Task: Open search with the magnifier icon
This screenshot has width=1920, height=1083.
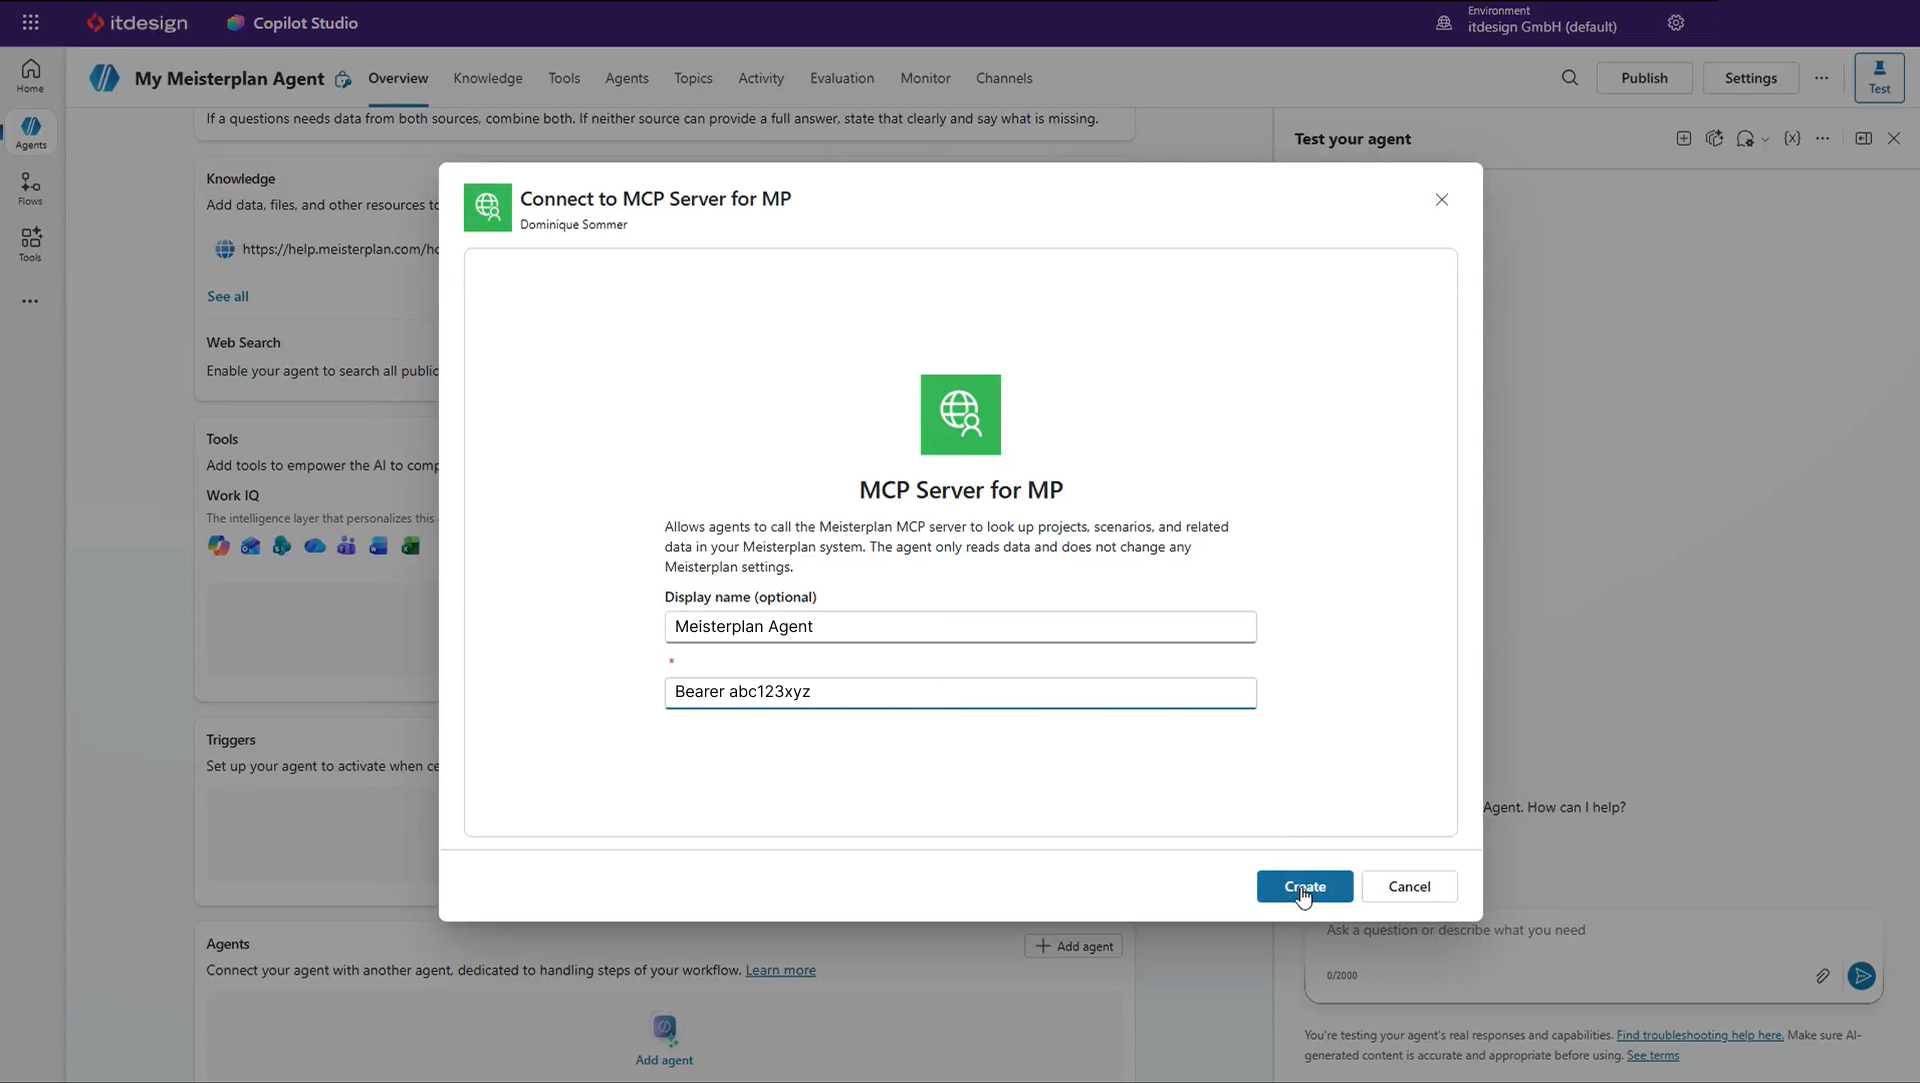Action: (x=1570, y=78)
